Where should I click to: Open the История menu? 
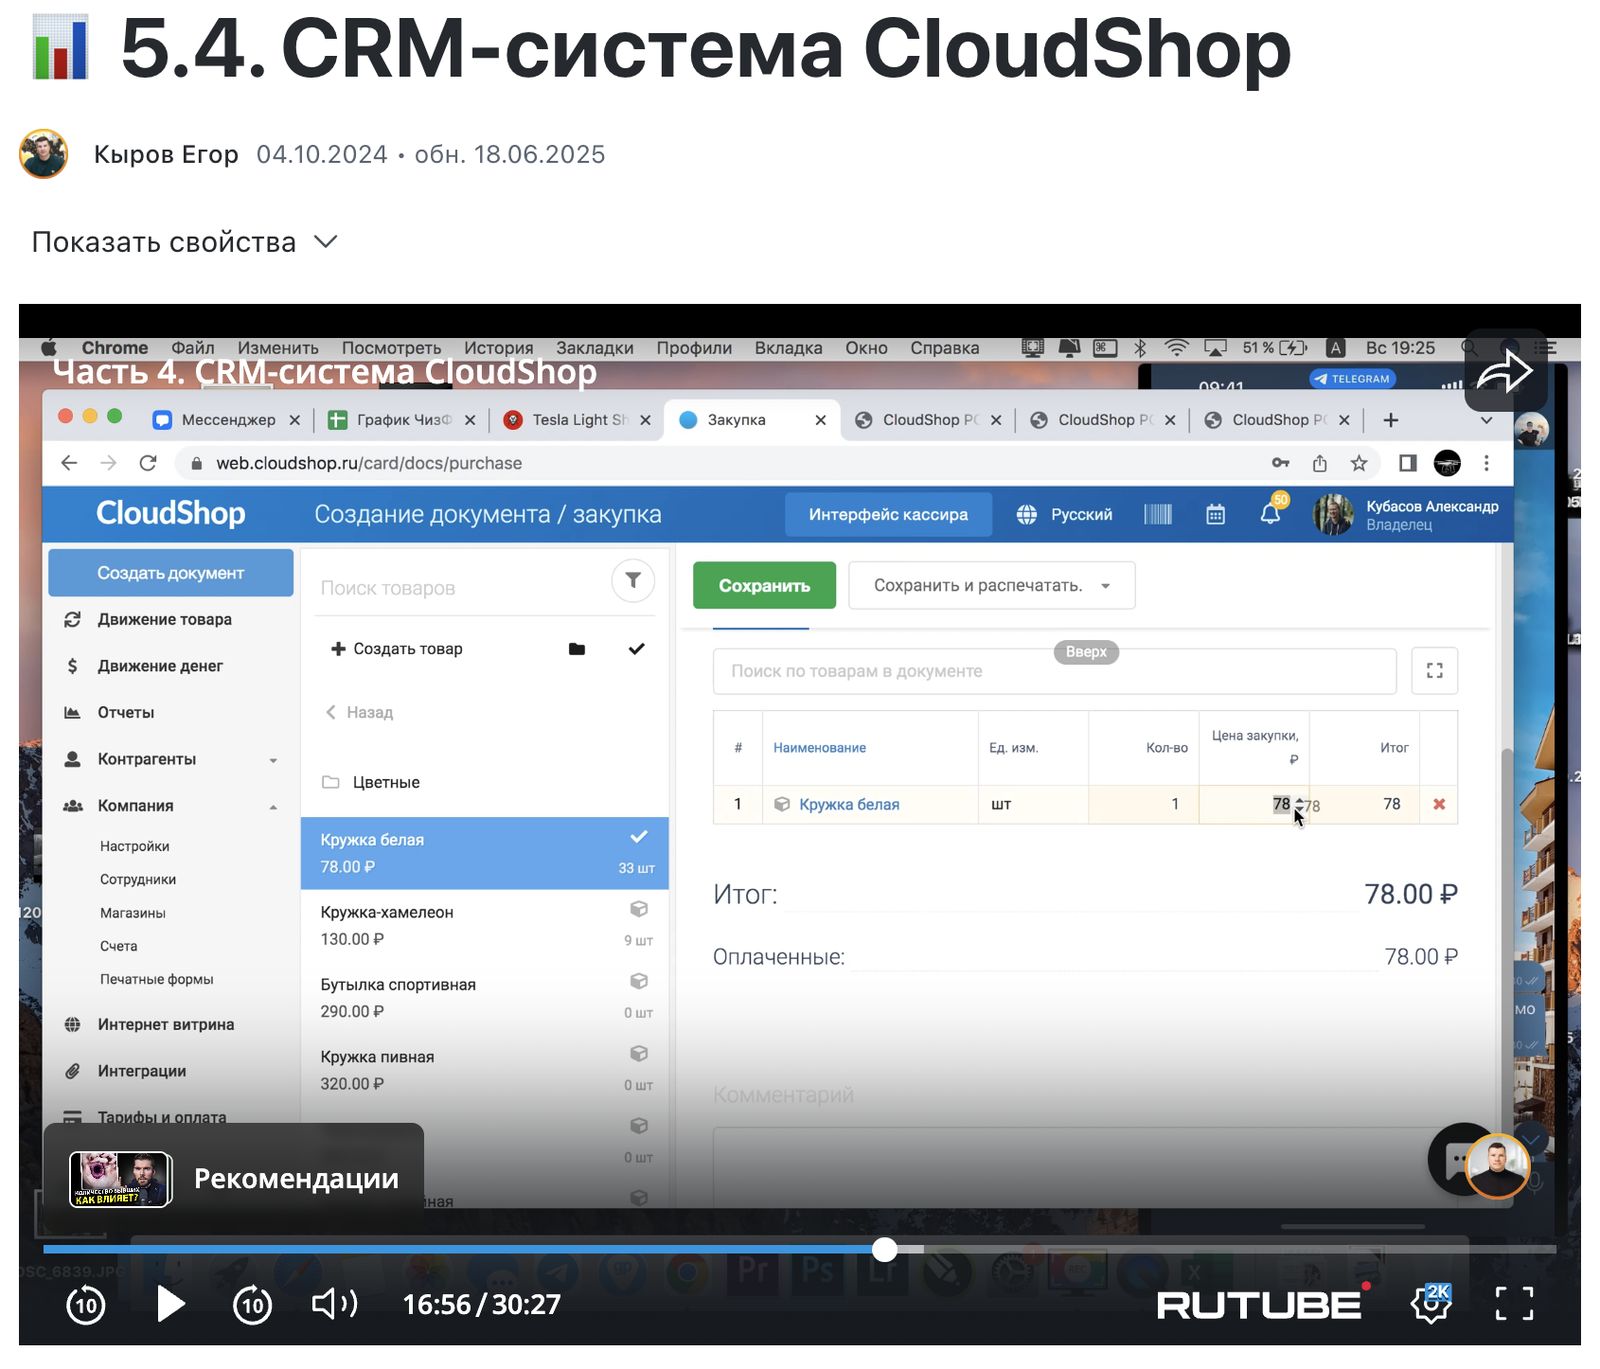[498, 348]
